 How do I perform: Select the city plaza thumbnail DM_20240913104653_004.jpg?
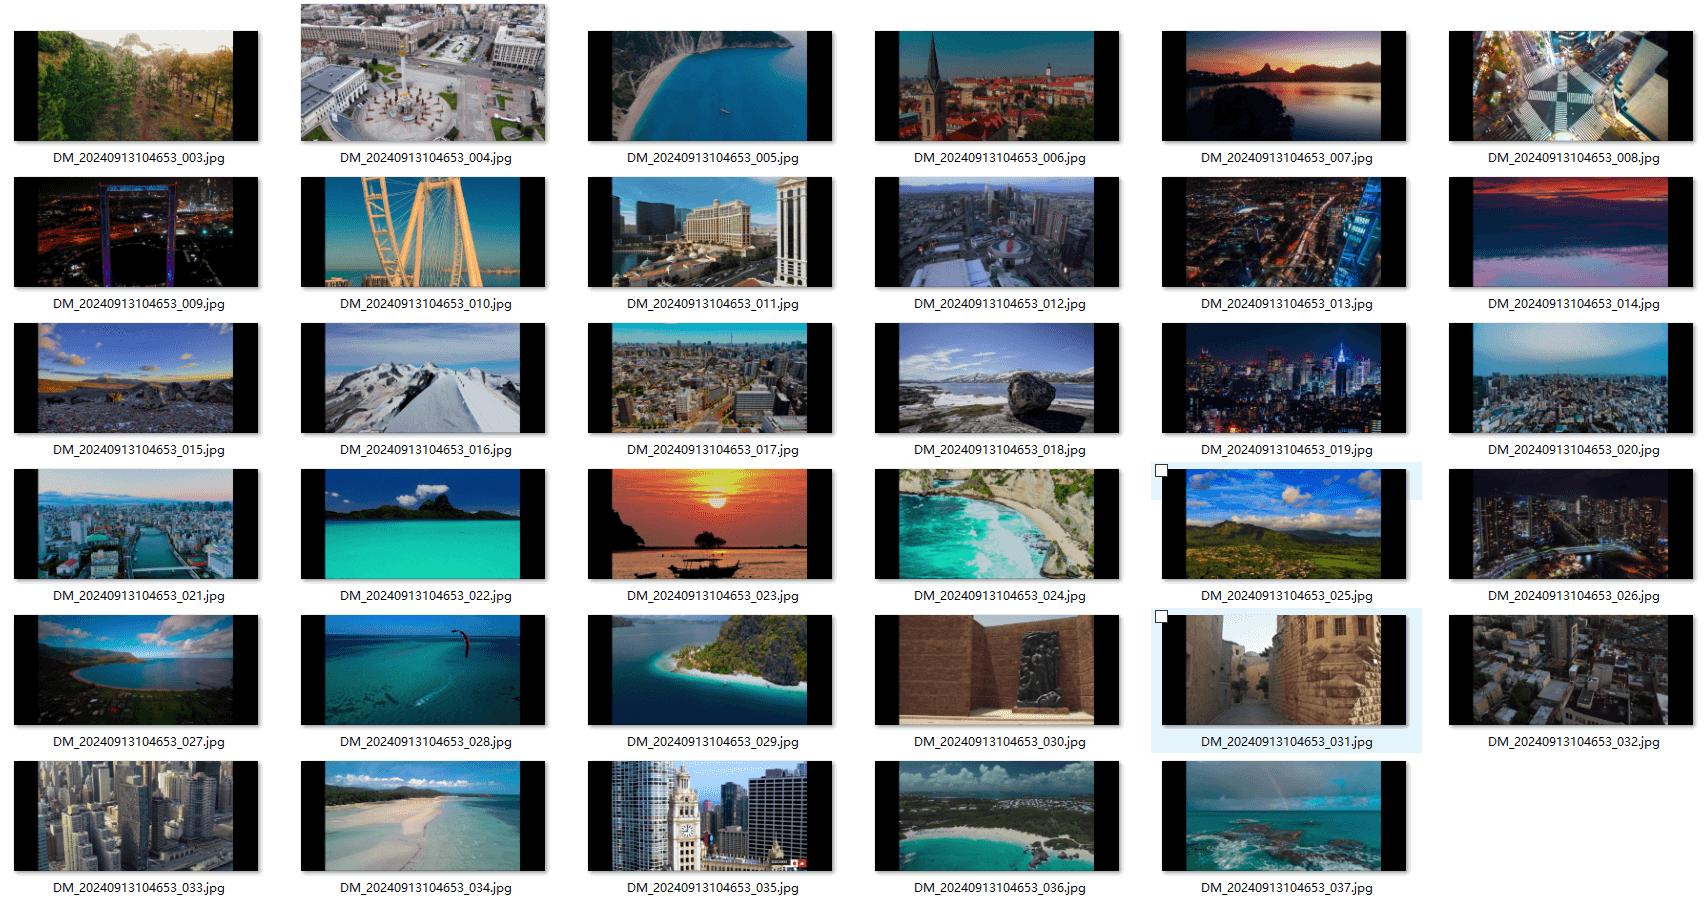point(423,72)
